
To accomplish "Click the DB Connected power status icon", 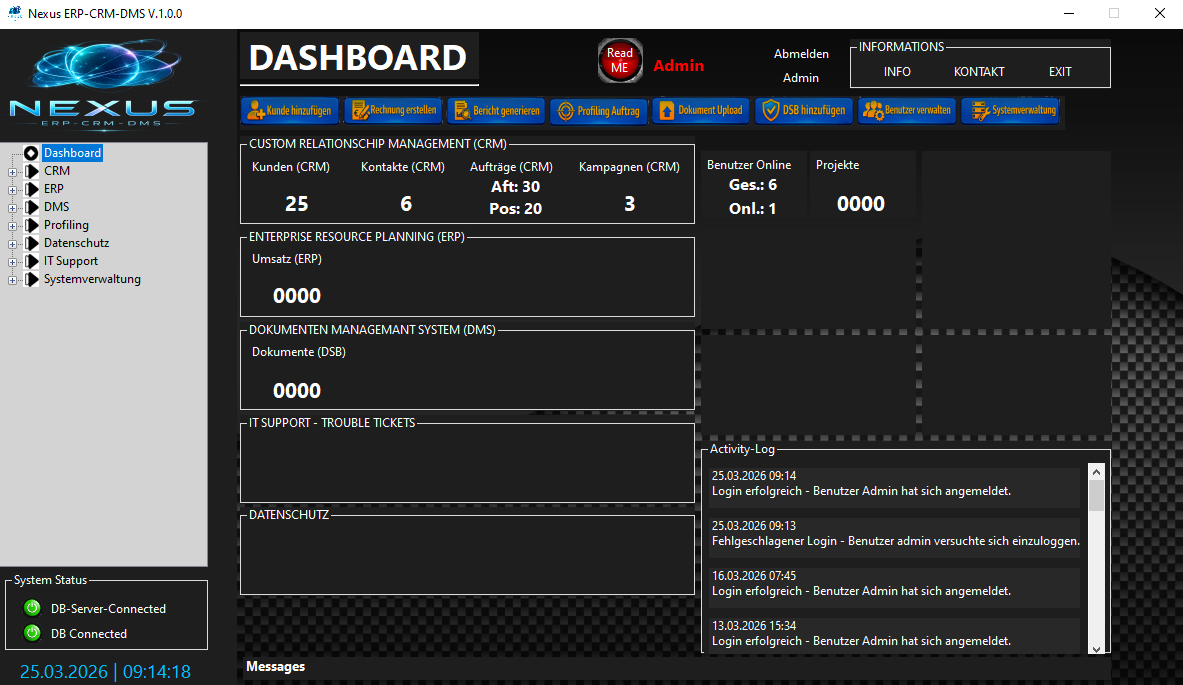I will 32,633.
